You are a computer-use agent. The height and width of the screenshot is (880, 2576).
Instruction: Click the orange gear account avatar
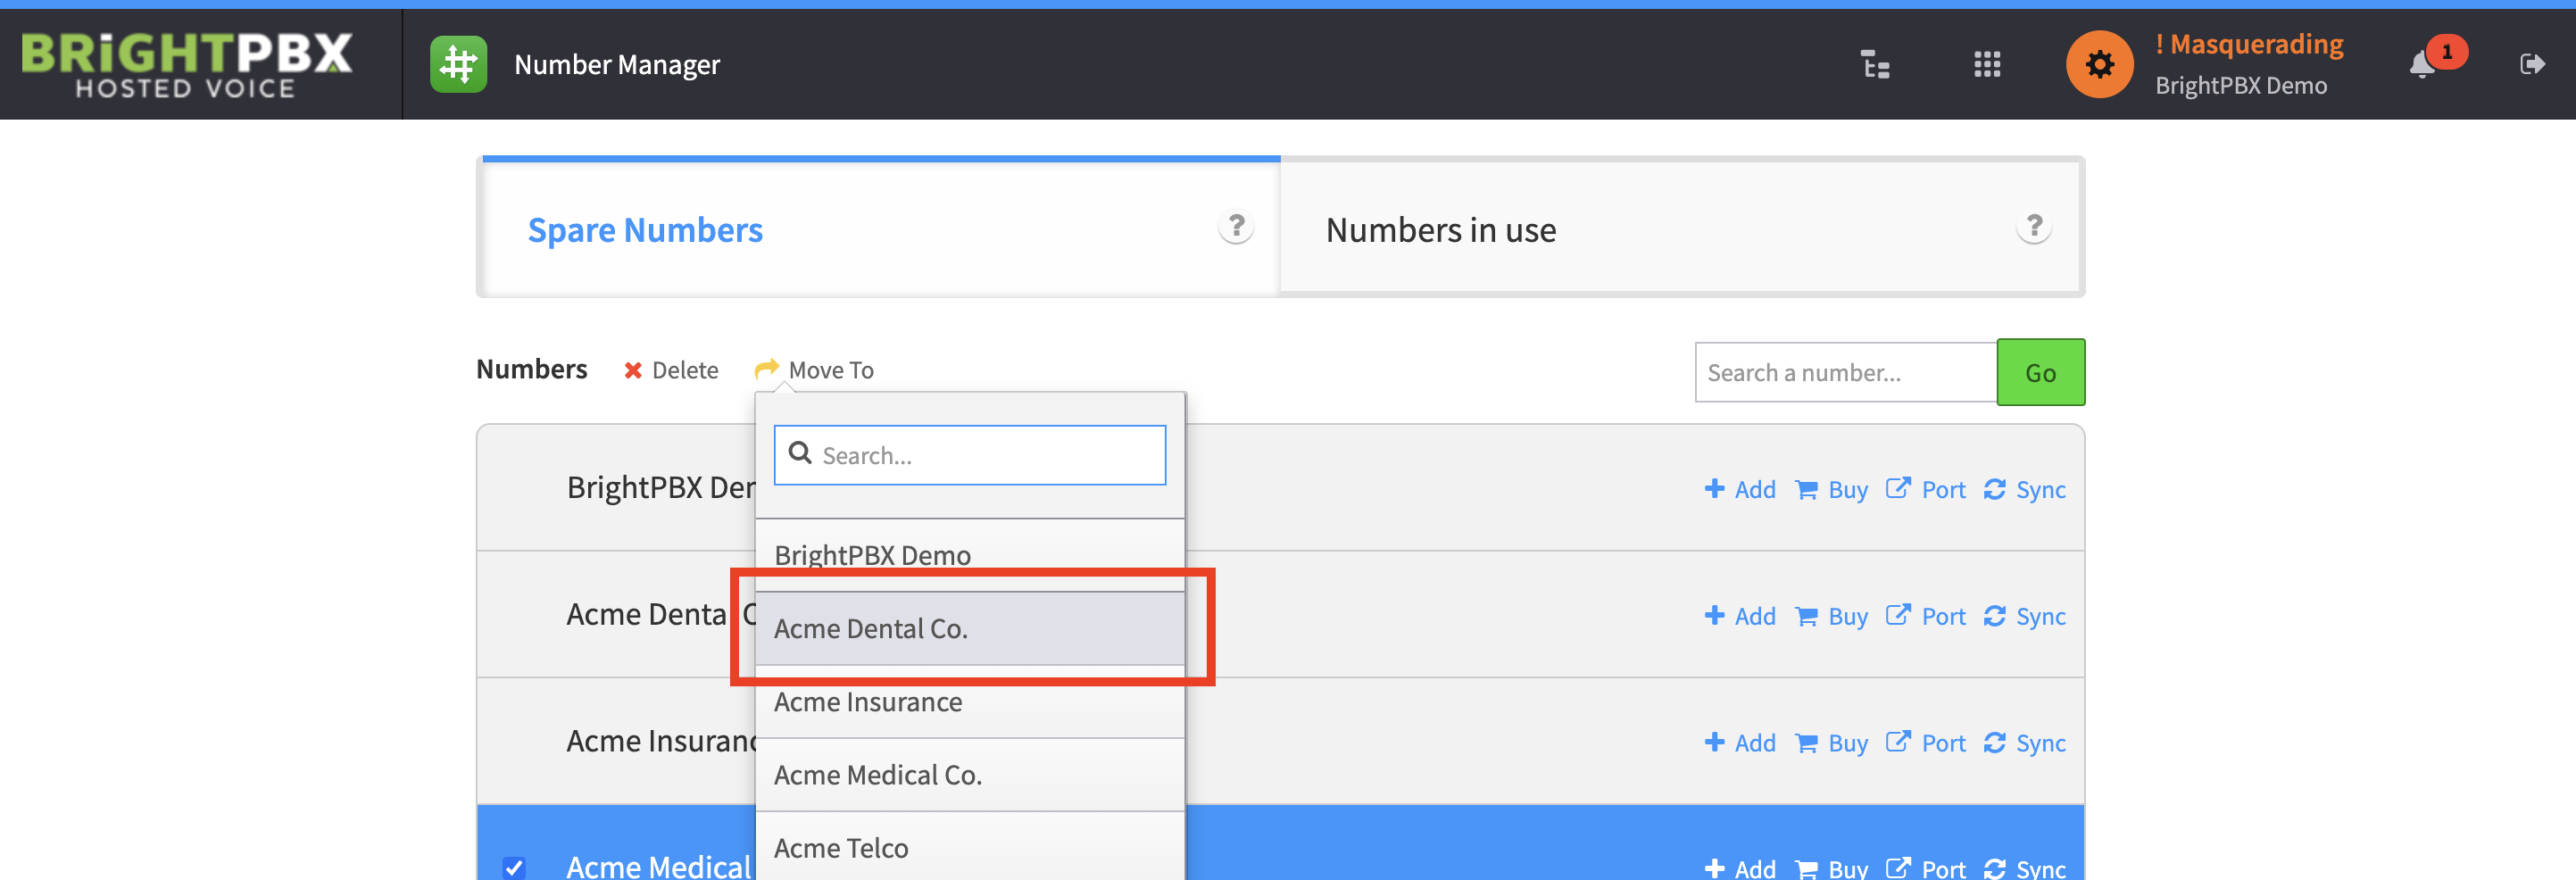pyautogui.click(x=2099, y=65)
